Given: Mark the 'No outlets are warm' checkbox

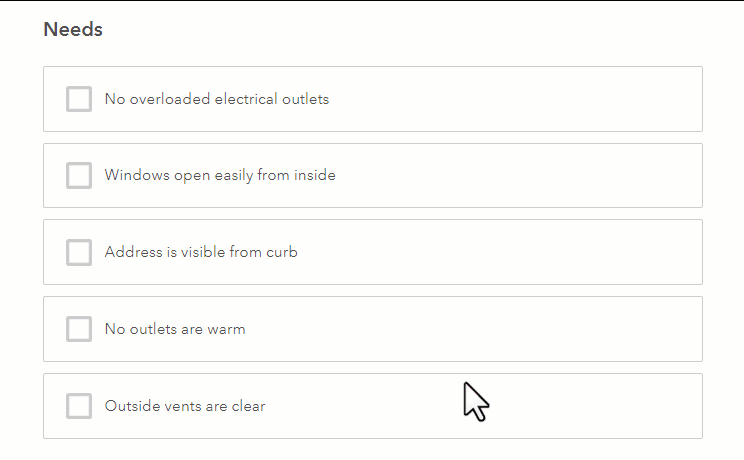Looking at the screenshot, I should 79,329.
